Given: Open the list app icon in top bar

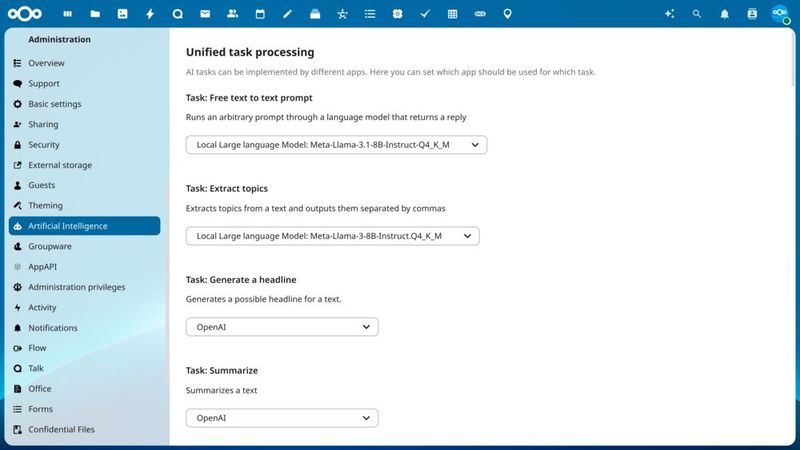Looking at the screenshot, I should [370, 14].
